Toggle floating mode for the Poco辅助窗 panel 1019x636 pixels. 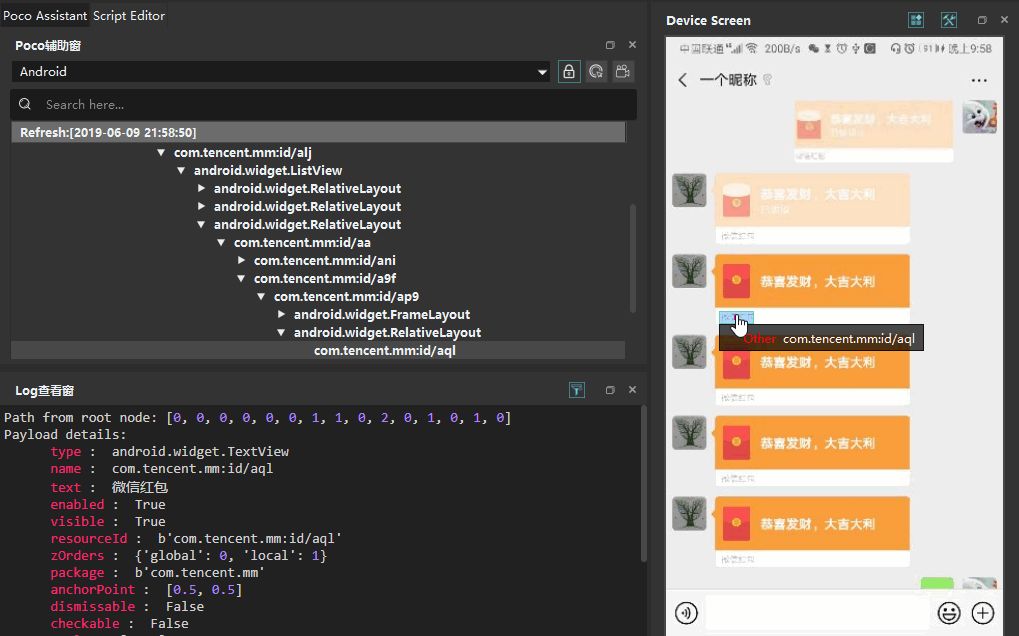[610, 44]
